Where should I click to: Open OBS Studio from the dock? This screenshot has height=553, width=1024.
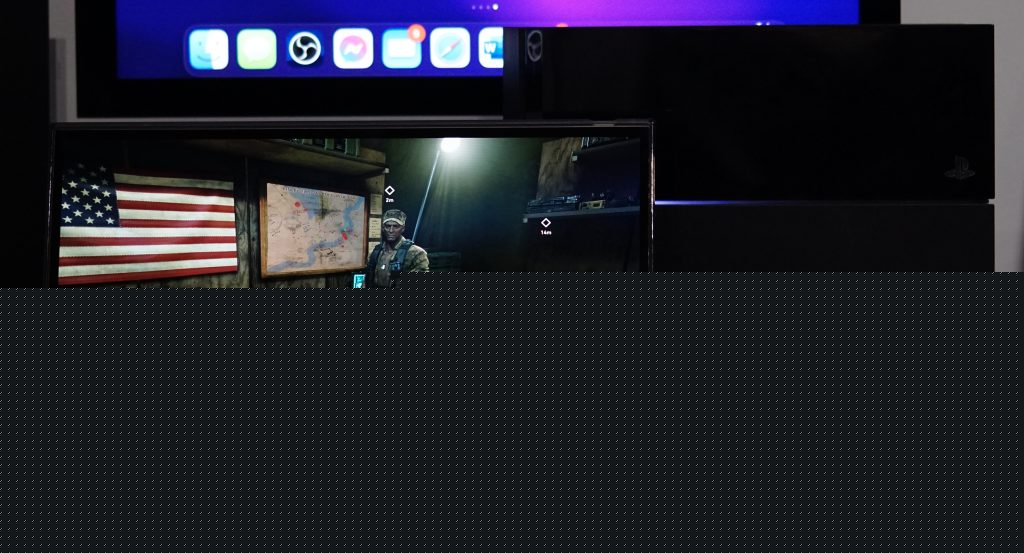pos(305,49)
